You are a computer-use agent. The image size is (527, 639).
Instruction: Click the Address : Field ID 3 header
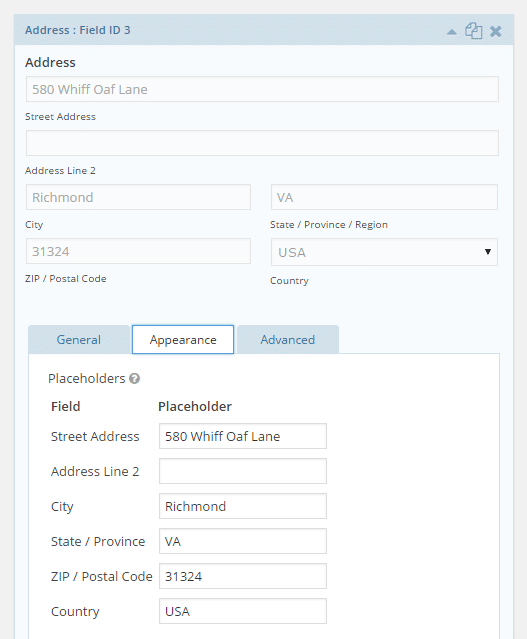[x=78, y=30]
